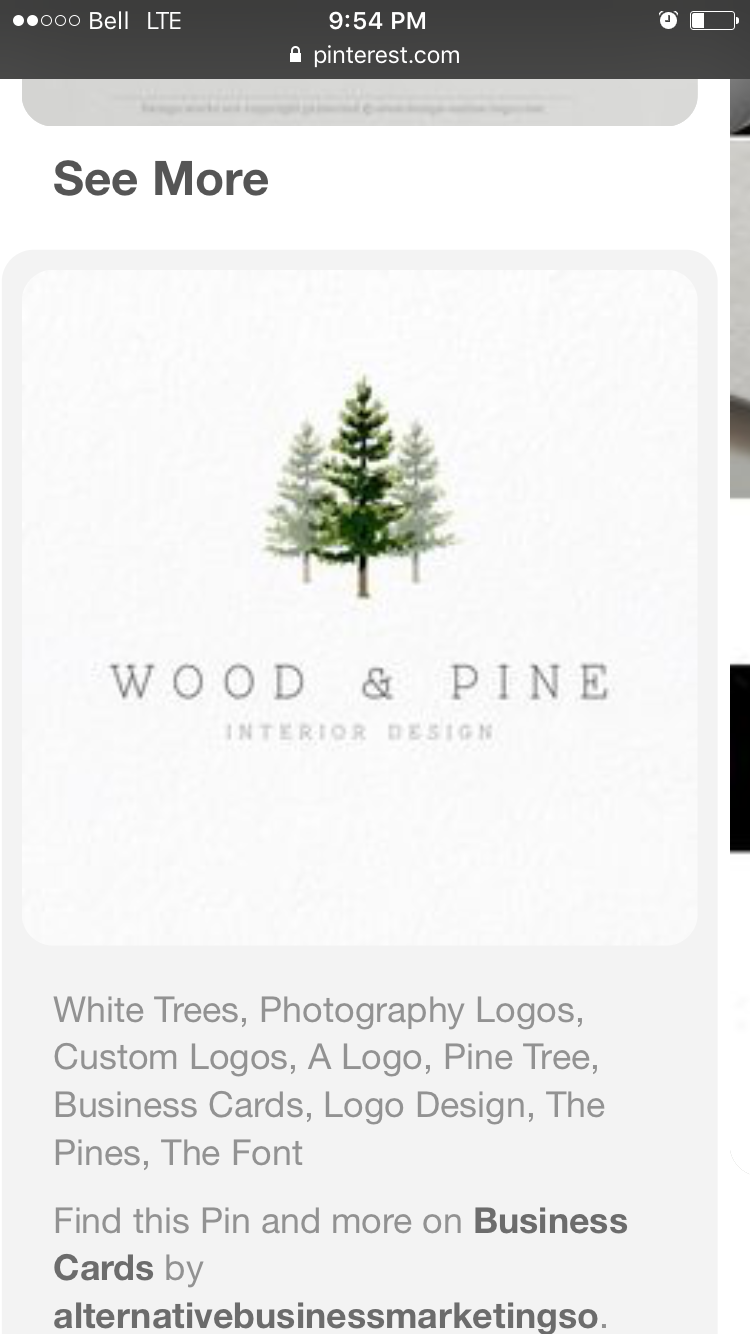Open the Business Cards board link
The image size is (750, 1334).
[340, 1244]
